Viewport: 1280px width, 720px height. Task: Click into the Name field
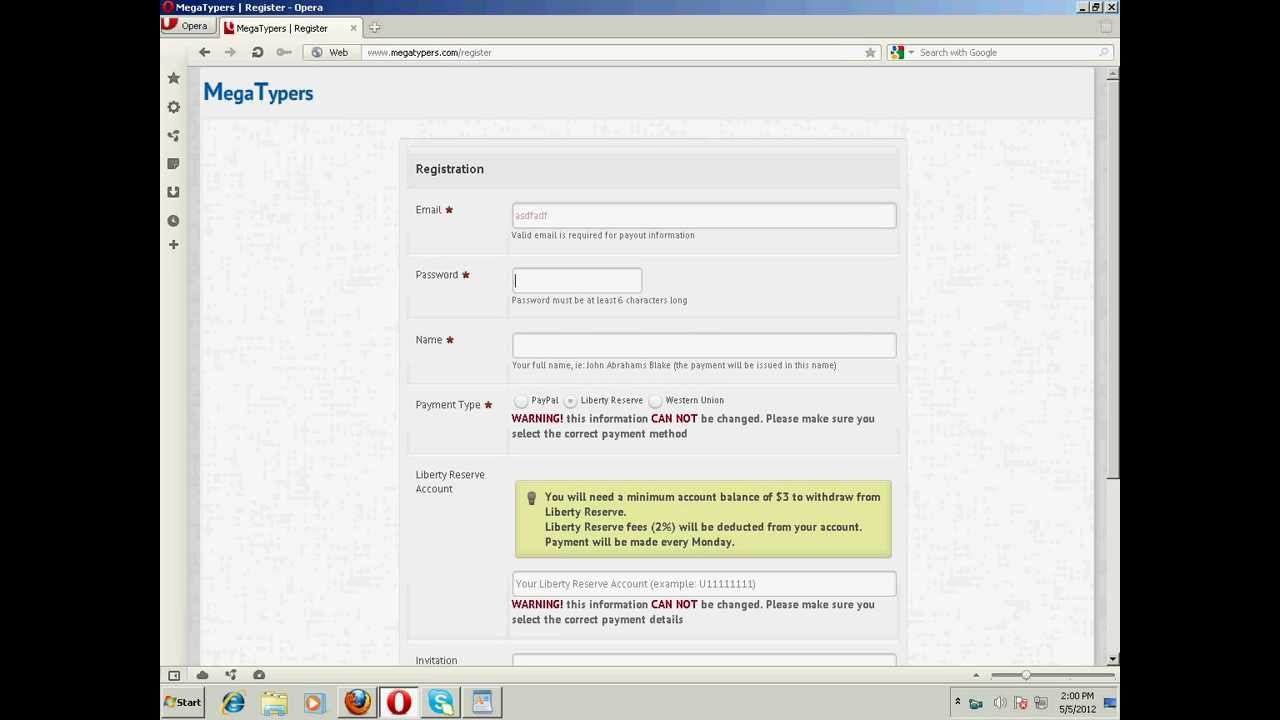tap(704, 345)
